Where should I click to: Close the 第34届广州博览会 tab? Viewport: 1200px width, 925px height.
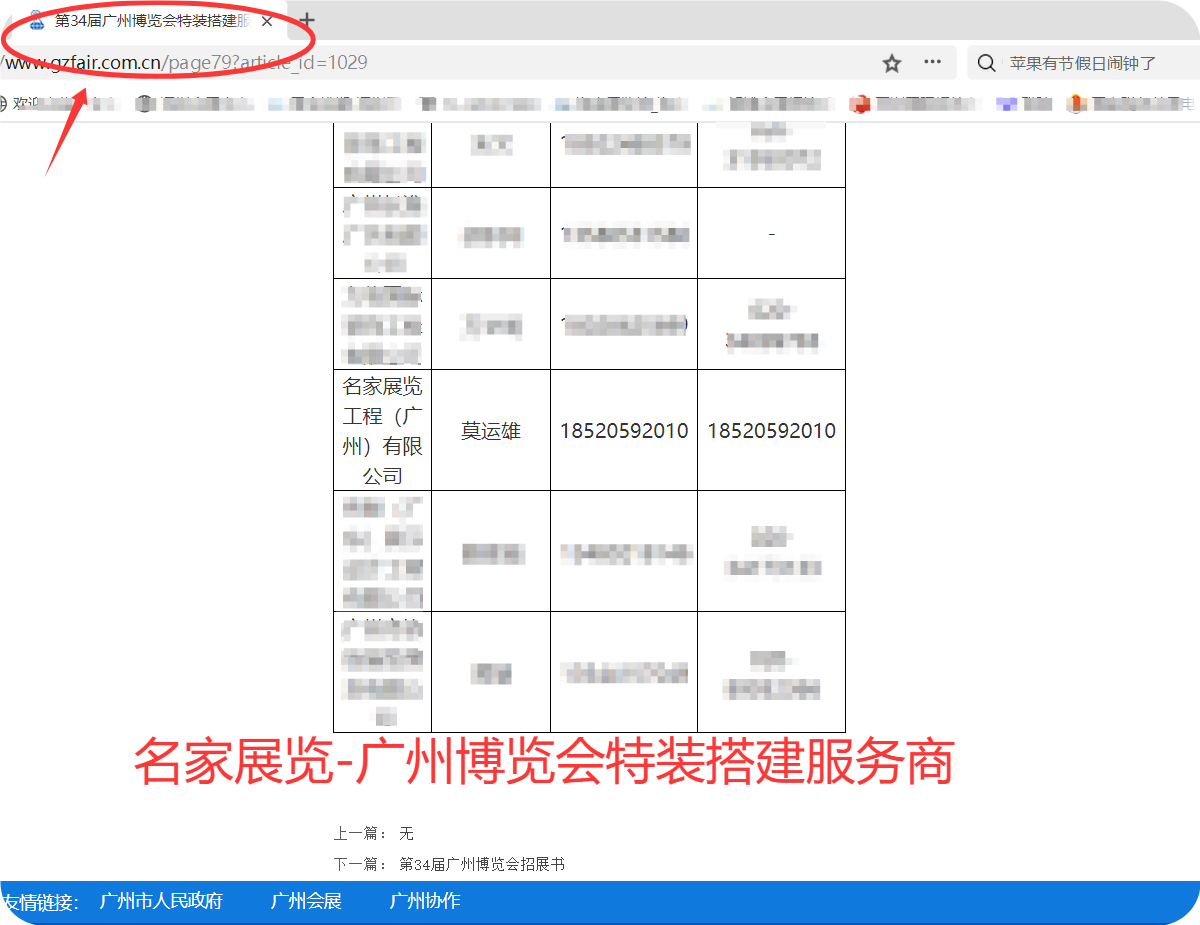pyautogui.click(x=267, y=20)
